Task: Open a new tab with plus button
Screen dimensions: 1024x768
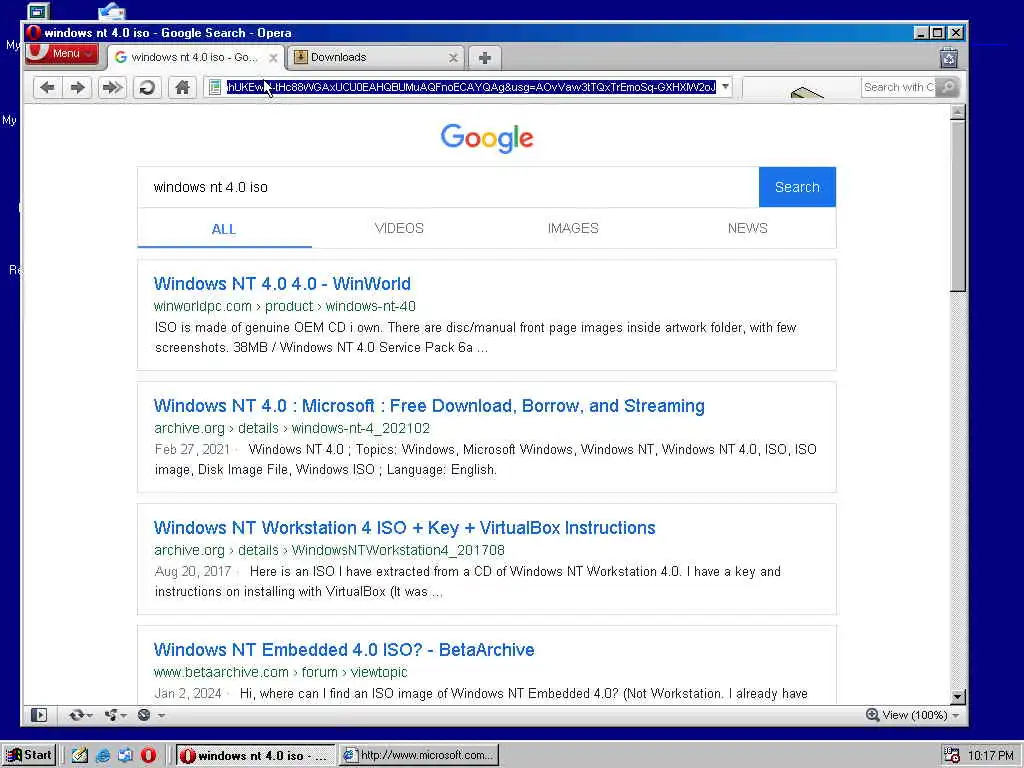Action: (x=485, y=58)
